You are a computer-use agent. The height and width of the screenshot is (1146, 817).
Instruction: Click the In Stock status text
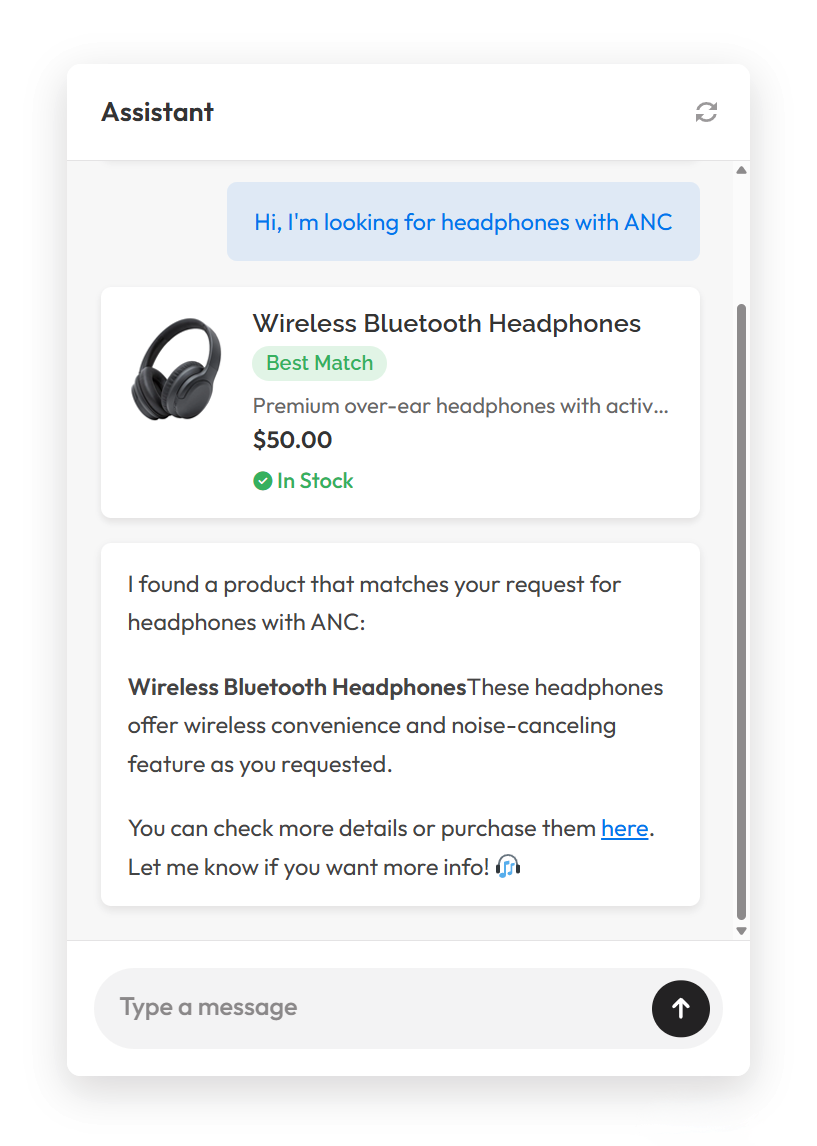click(315, 481)
